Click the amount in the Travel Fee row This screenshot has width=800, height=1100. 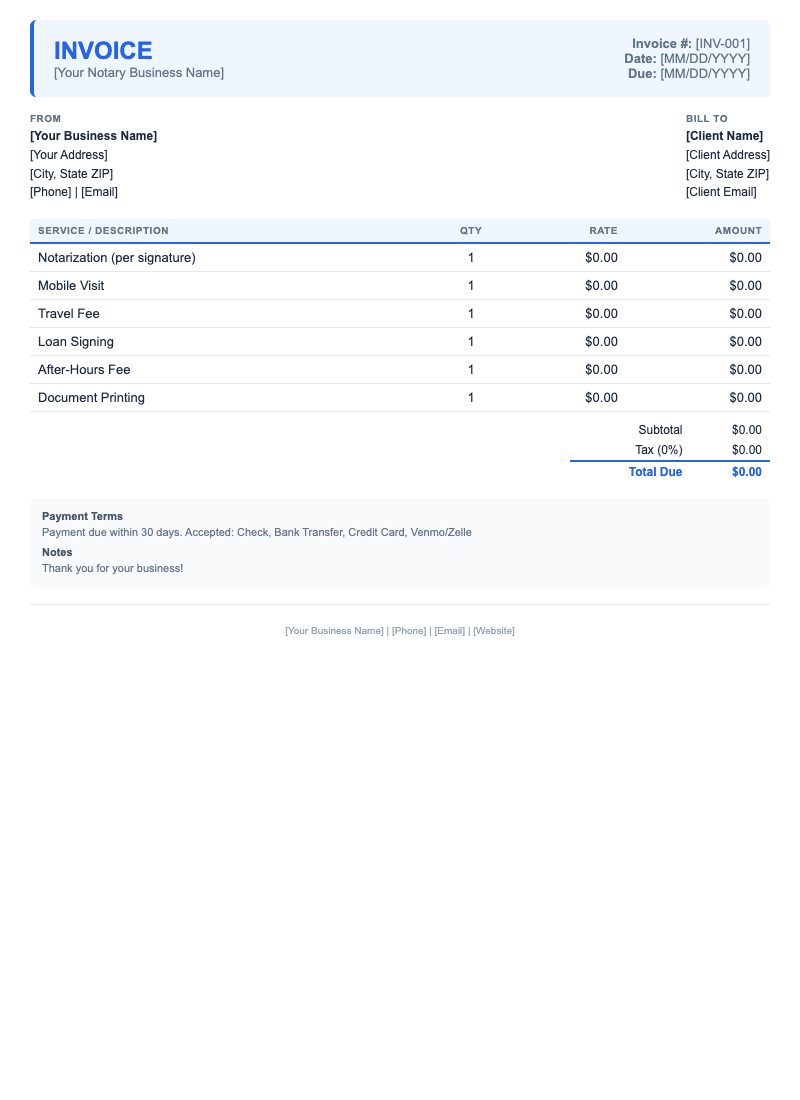click(x=745, y=314)
